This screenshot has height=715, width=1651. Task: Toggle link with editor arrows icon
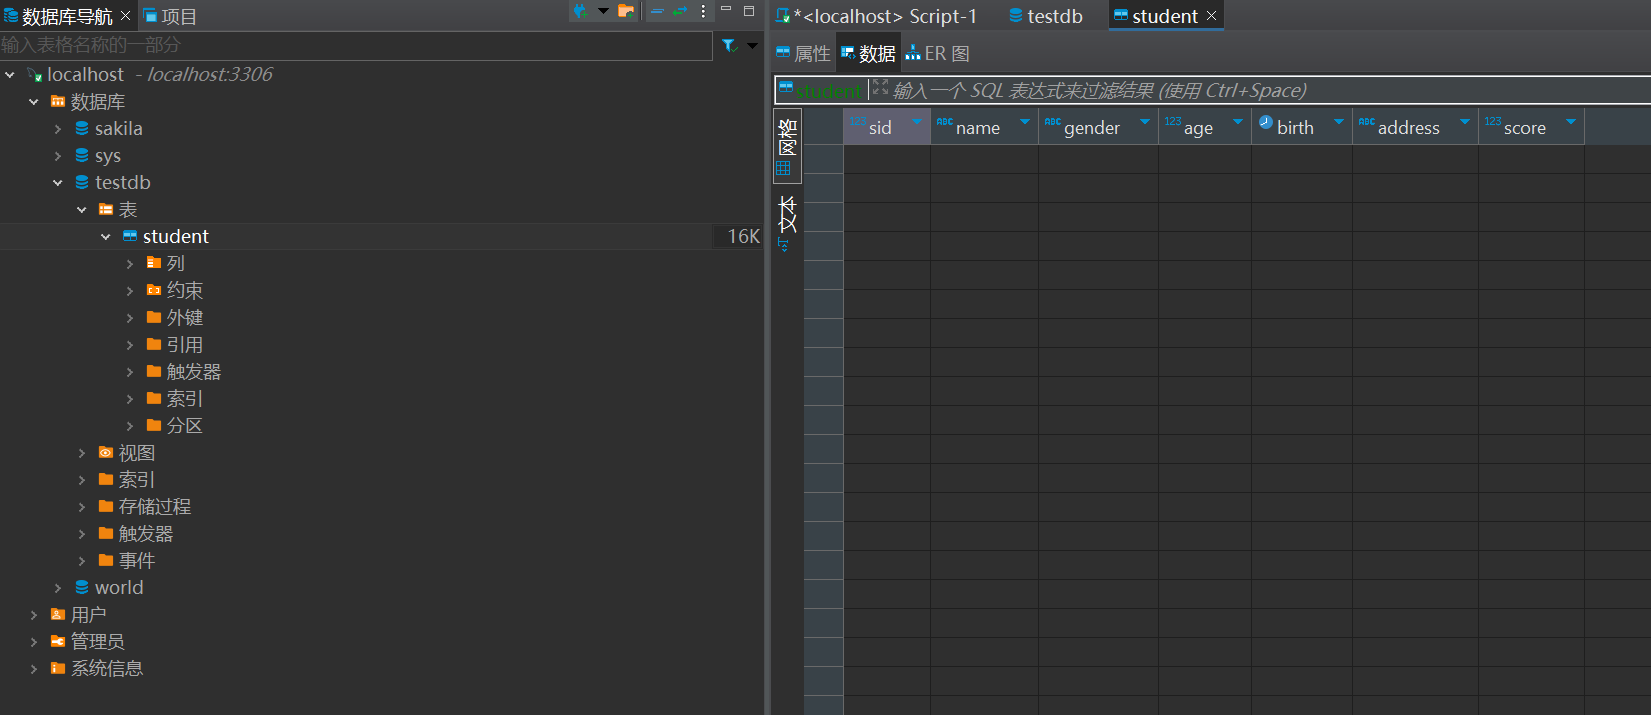680,11
